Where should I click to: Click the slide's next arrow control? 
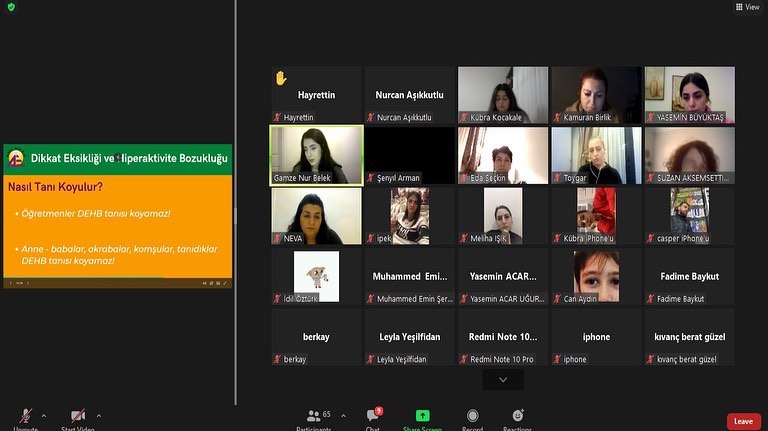(x=28, y=283)
